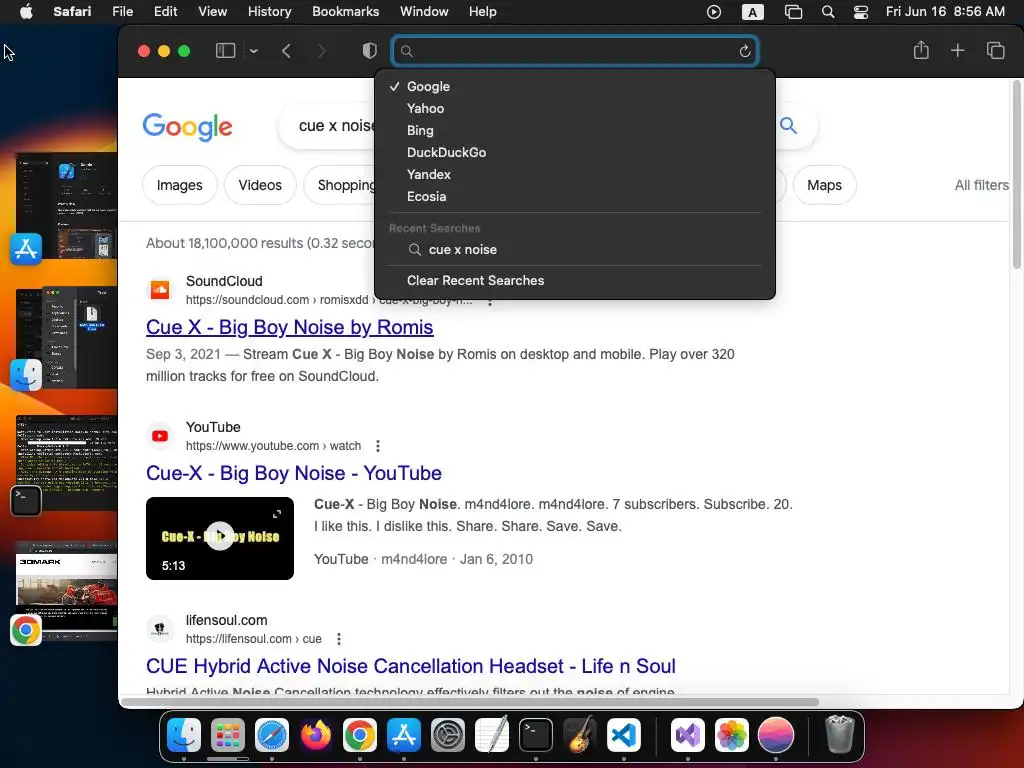Open Terminal from the Dock
1024x768 pixels.
pyautogui.click(x=536, y=735)
